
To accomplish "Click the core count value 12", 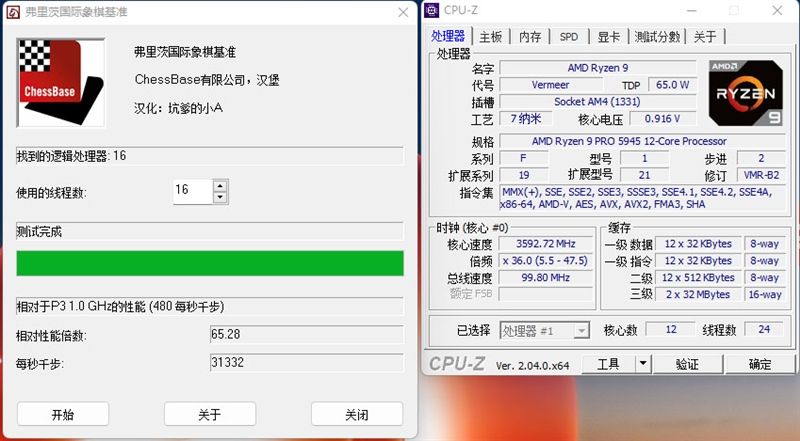I will tap(671, 329).
